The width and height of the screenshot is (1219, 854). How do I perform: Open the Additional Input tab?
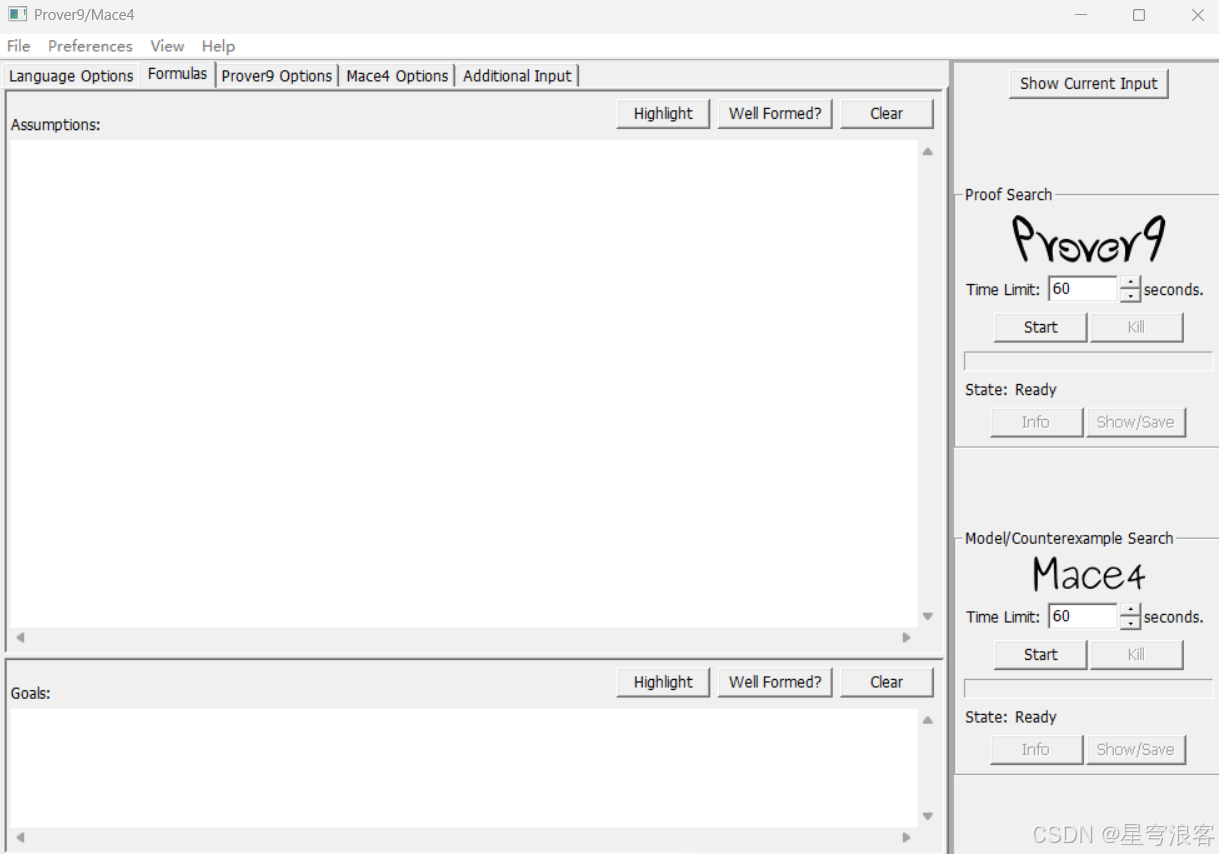tap(517, 76)
